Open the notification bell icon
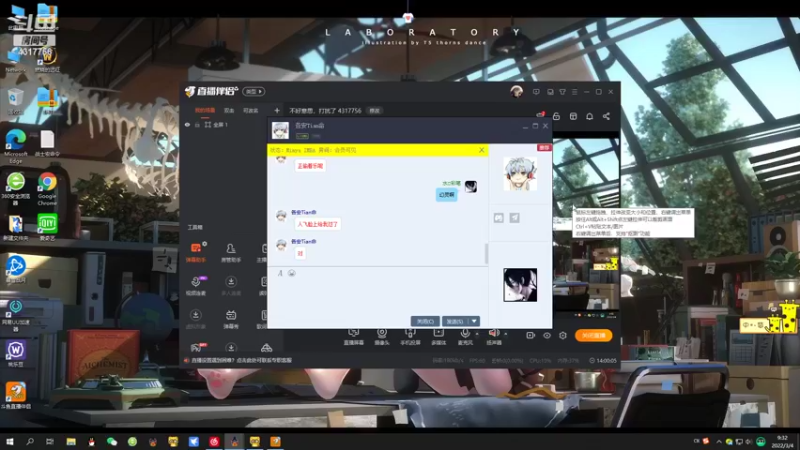The image size is (800, 450). (589, 116)
